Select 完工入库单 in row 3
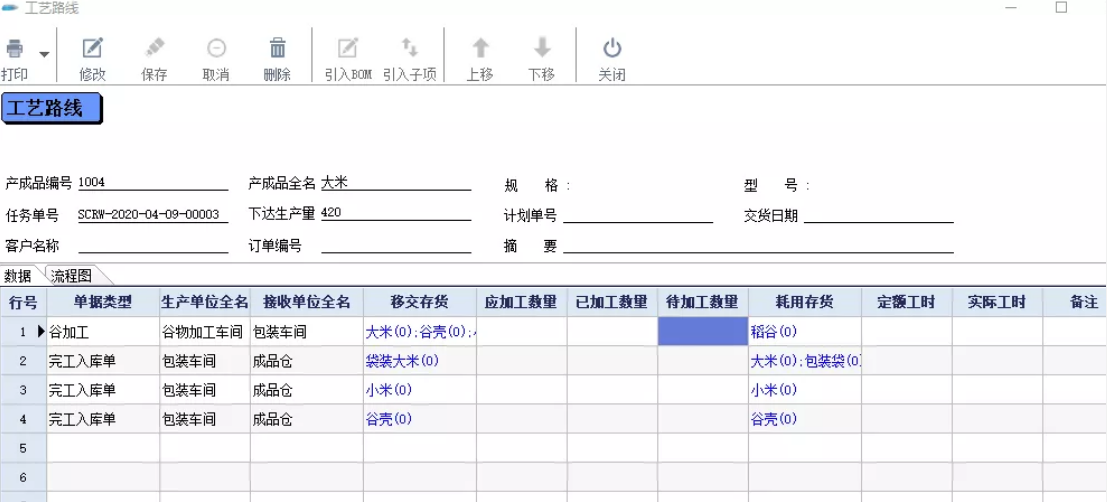The image size is (1107, 502). 103,390
